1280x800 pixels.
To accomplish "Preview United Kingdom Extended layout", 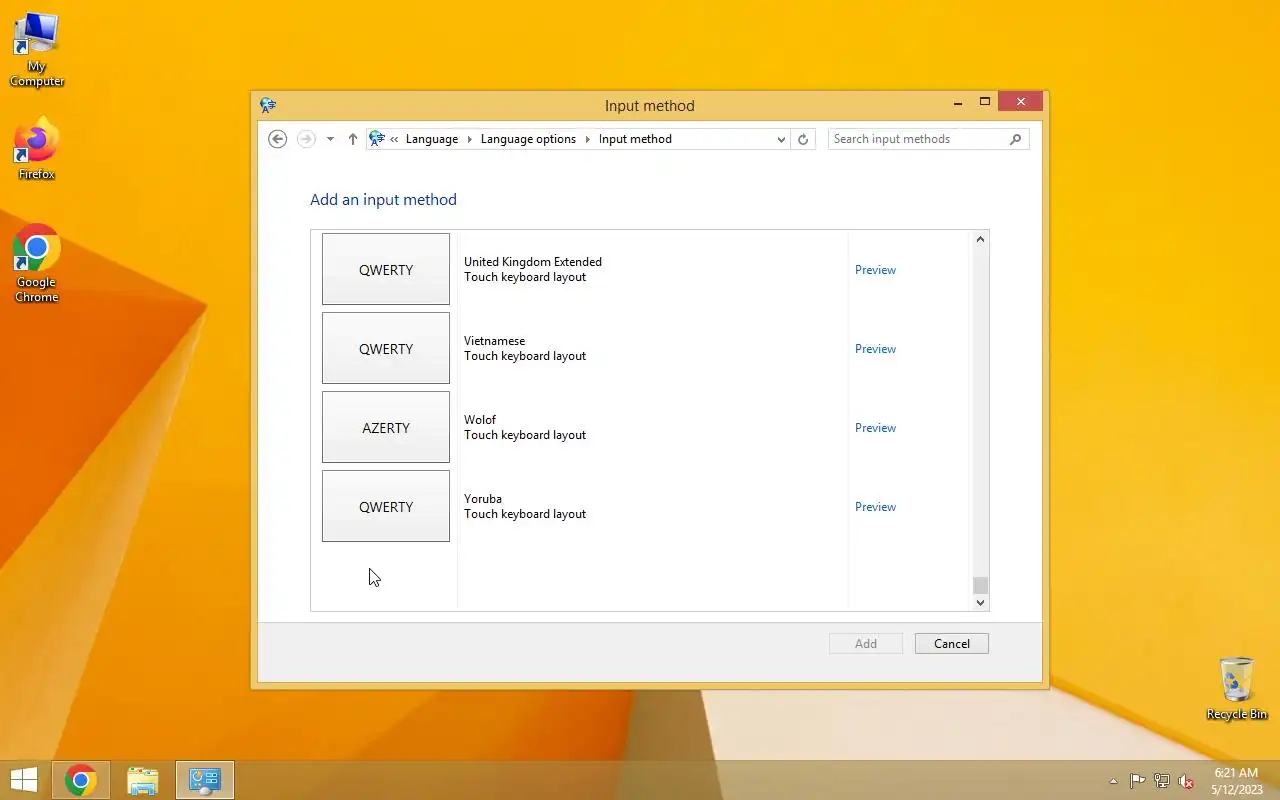I will pos(875,270).
